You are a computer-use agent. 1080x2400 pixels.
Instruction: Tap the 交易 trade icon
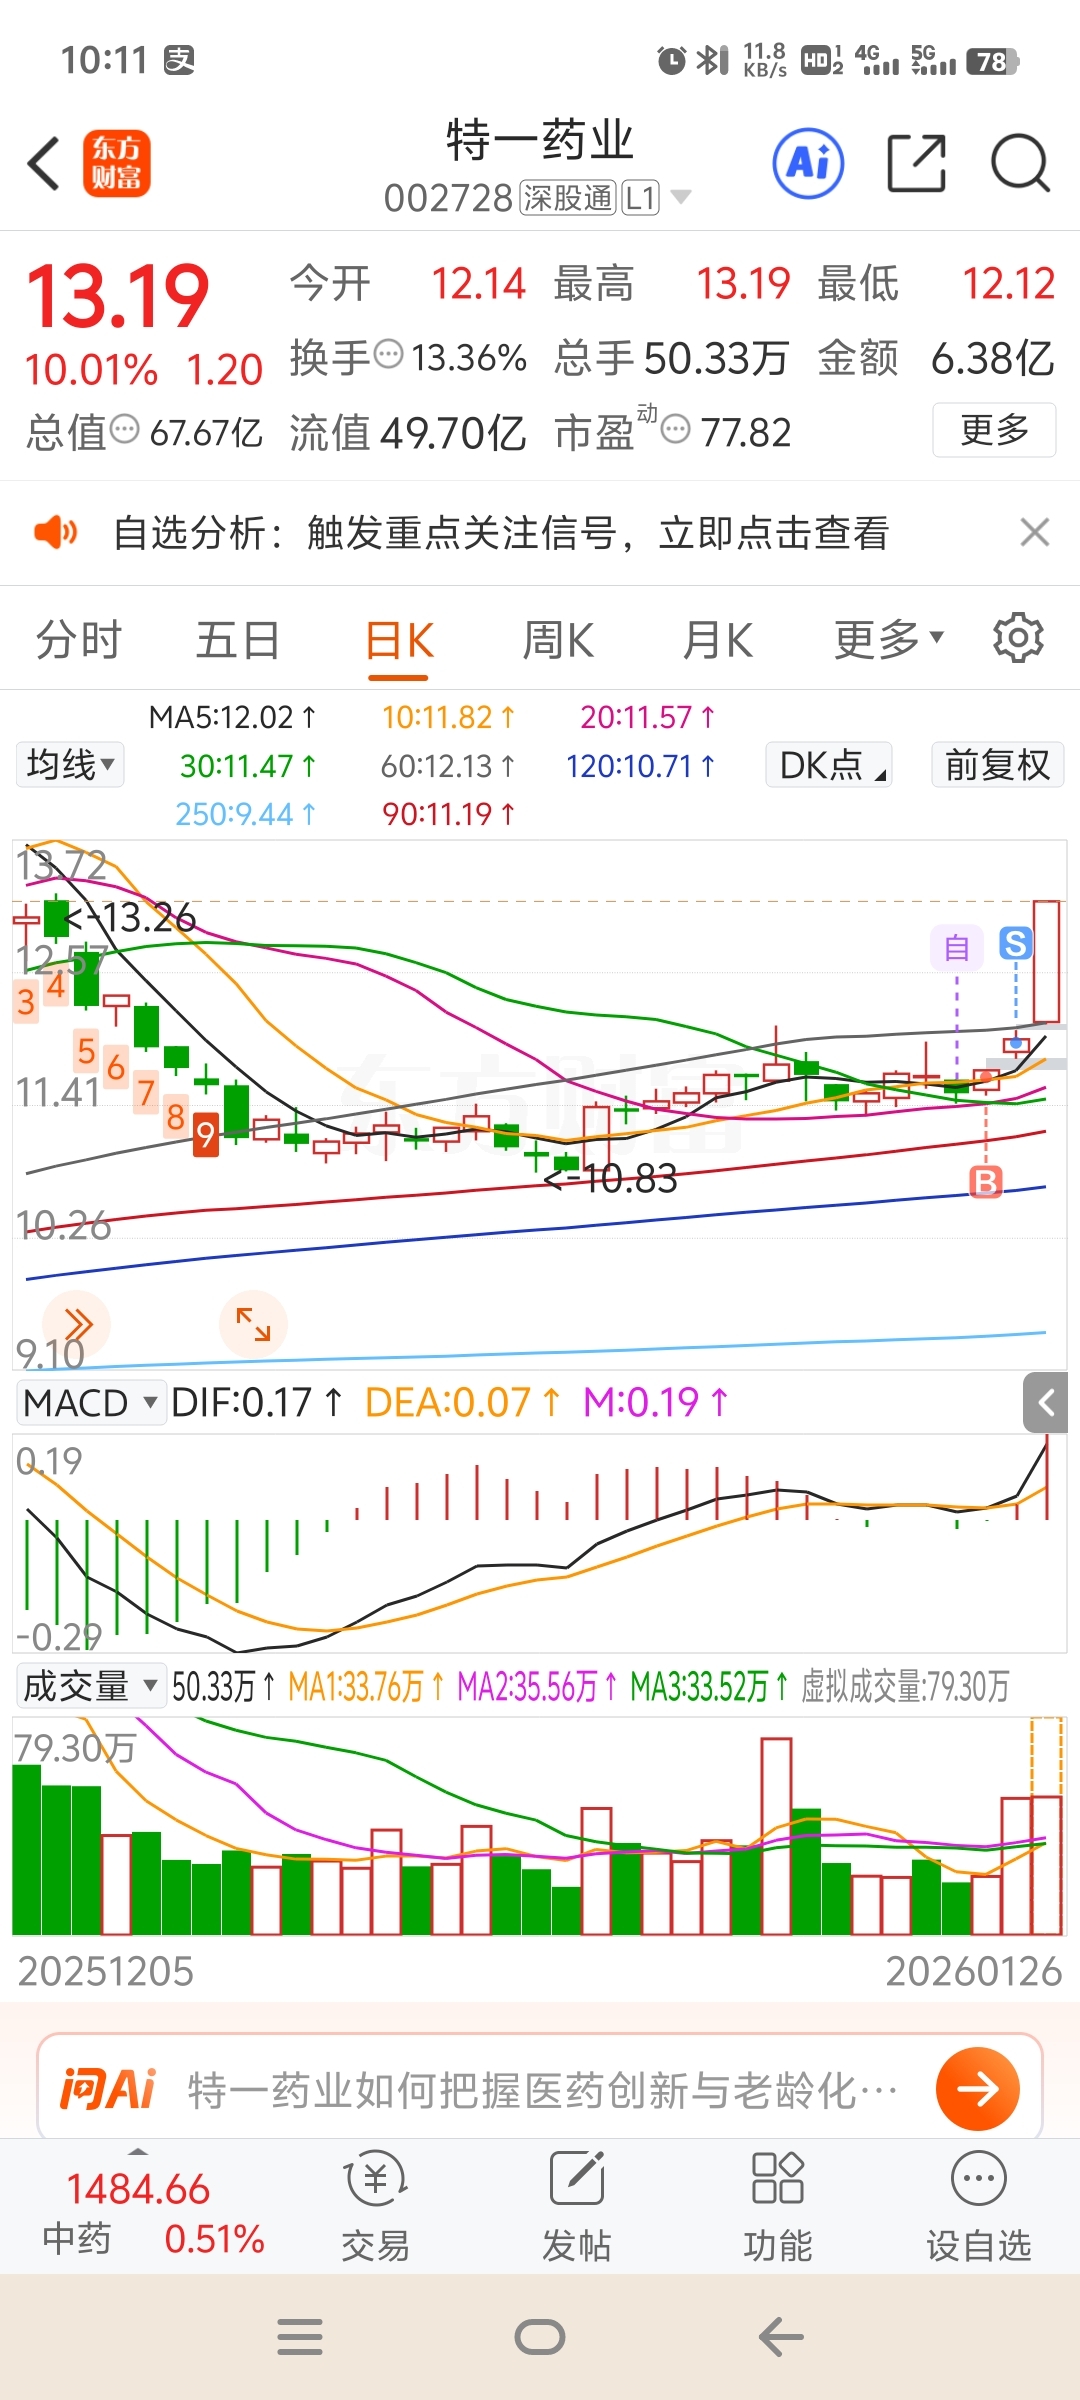[376, 2208]
